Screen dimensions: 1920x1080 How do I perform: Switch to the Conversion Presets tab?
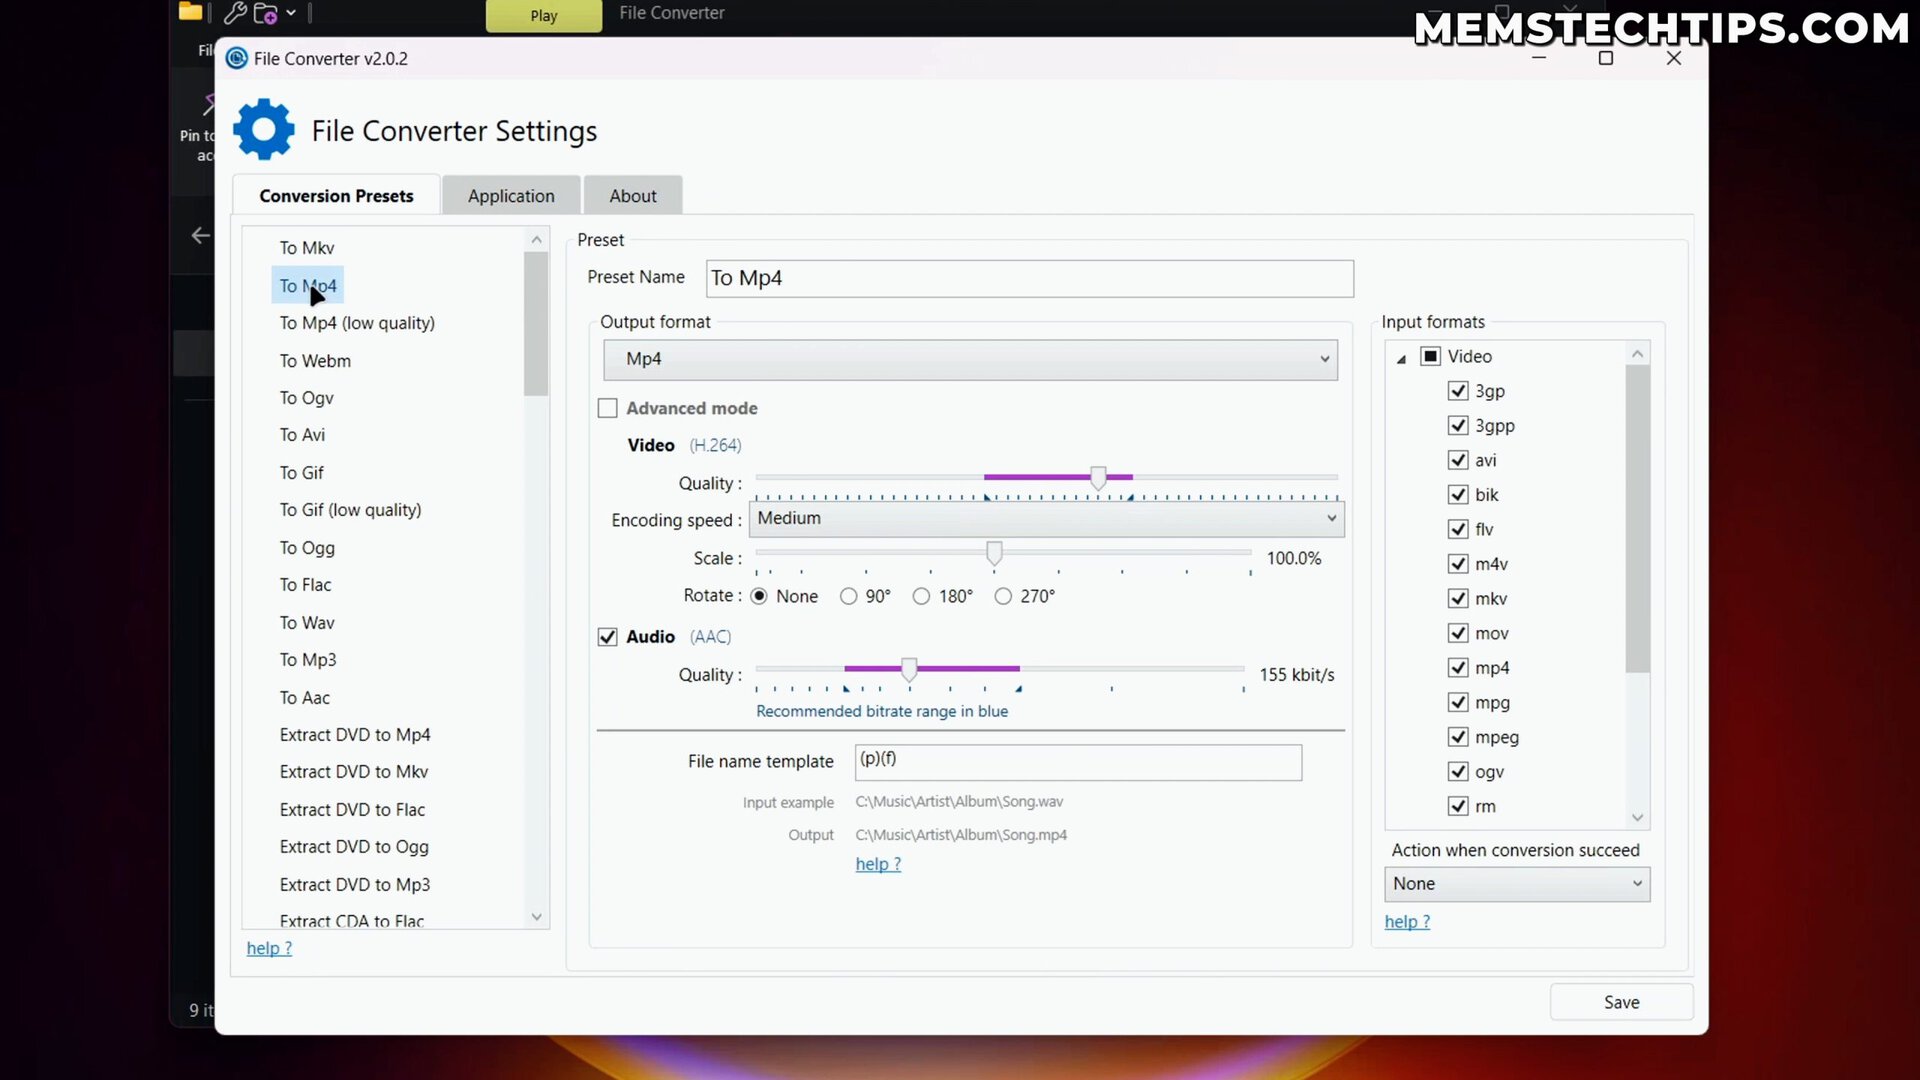336,196
